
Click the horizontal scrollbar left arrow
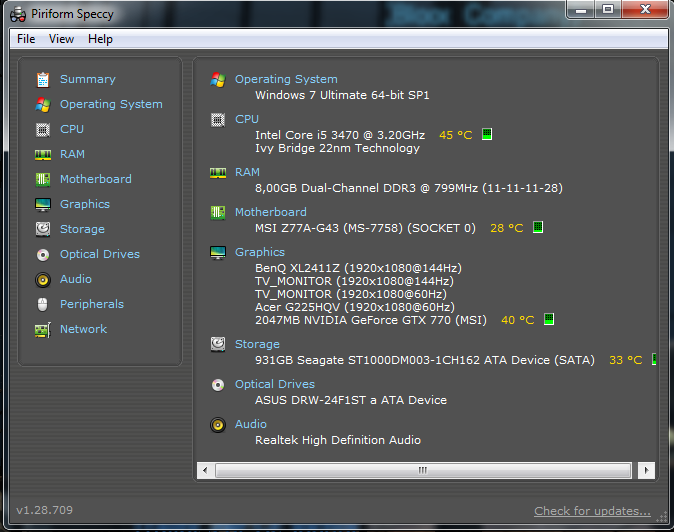tap(205, 470)
